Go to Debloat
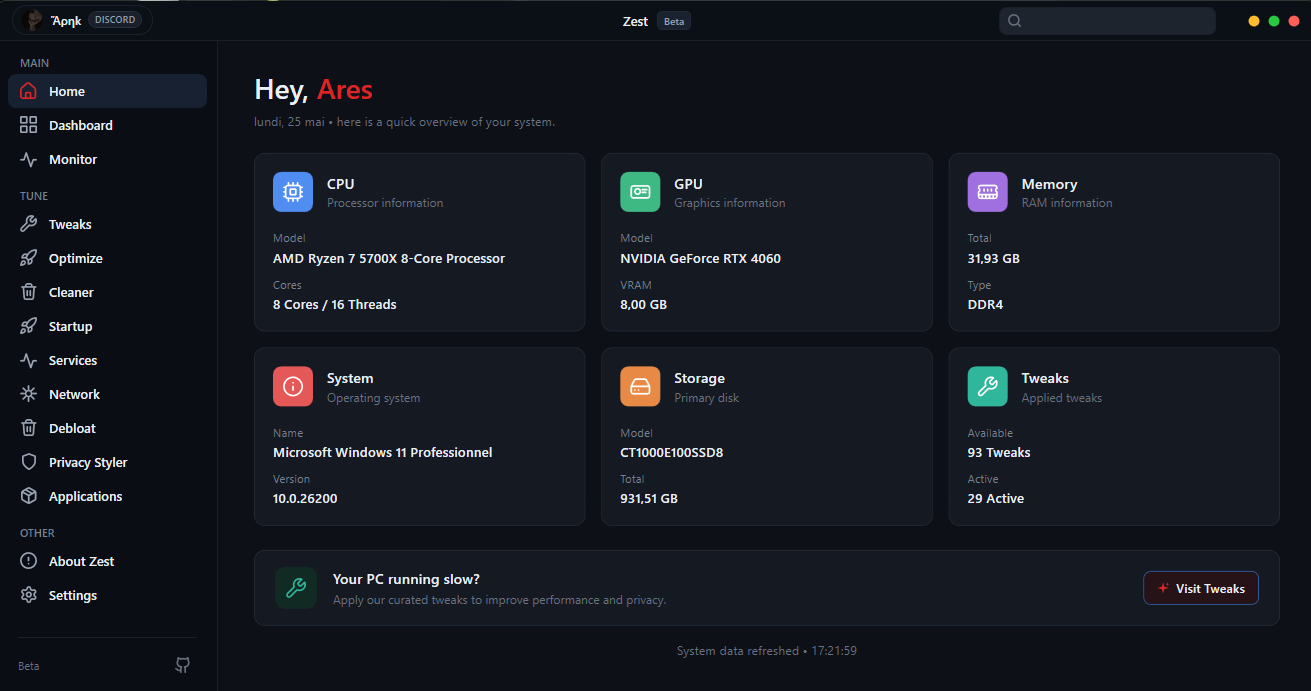This screenshot has width=1311, height=691. [108, 428]
